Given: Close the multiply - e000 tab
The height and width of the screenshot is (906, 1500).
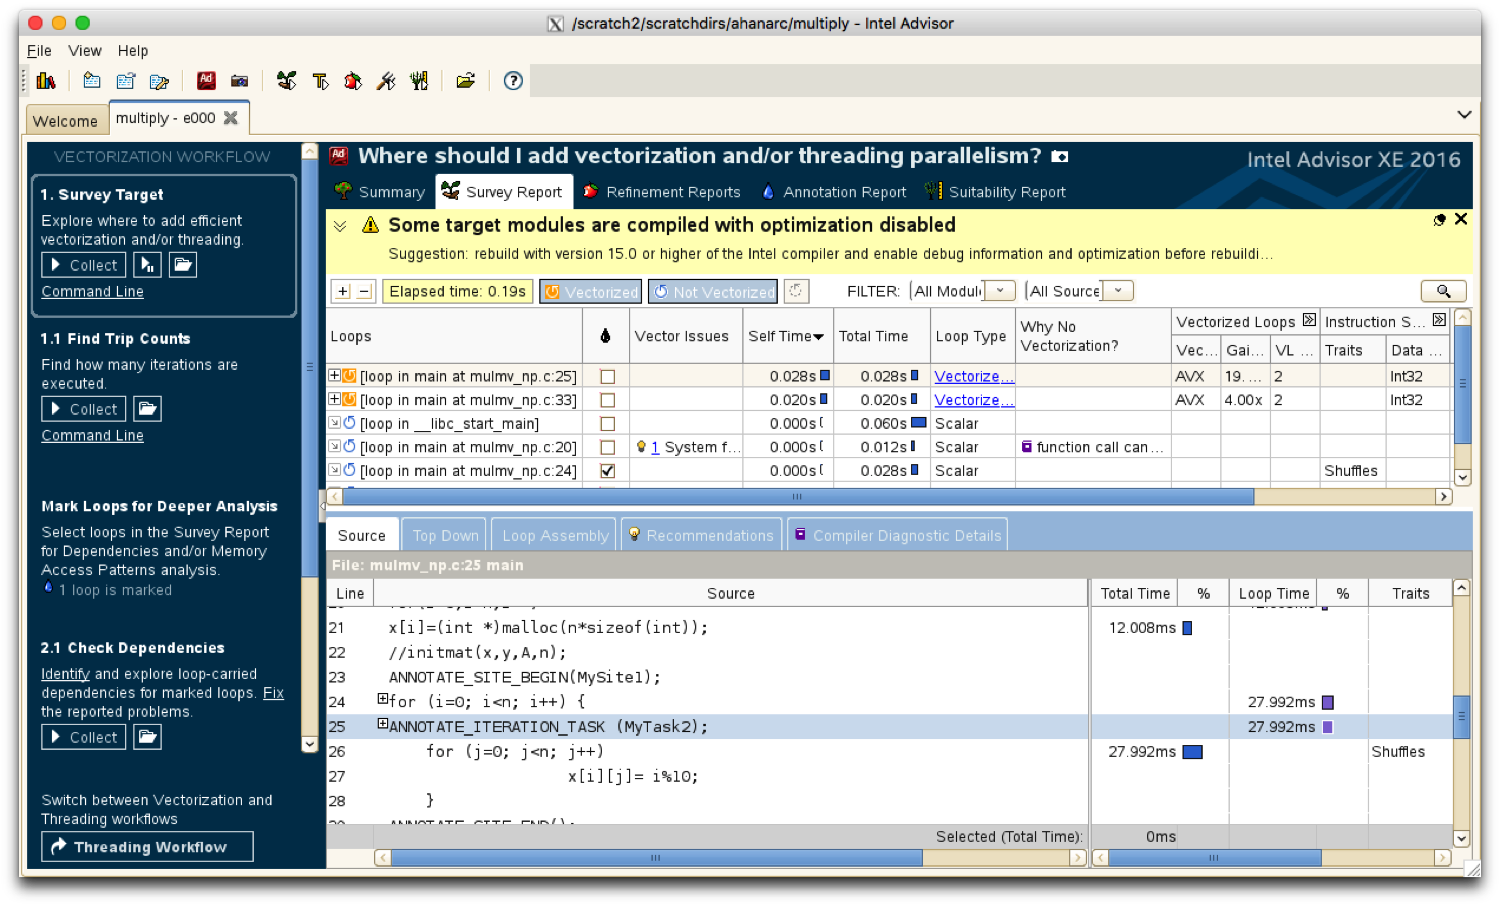Looking at the screenshot, I should pos(231,118).
